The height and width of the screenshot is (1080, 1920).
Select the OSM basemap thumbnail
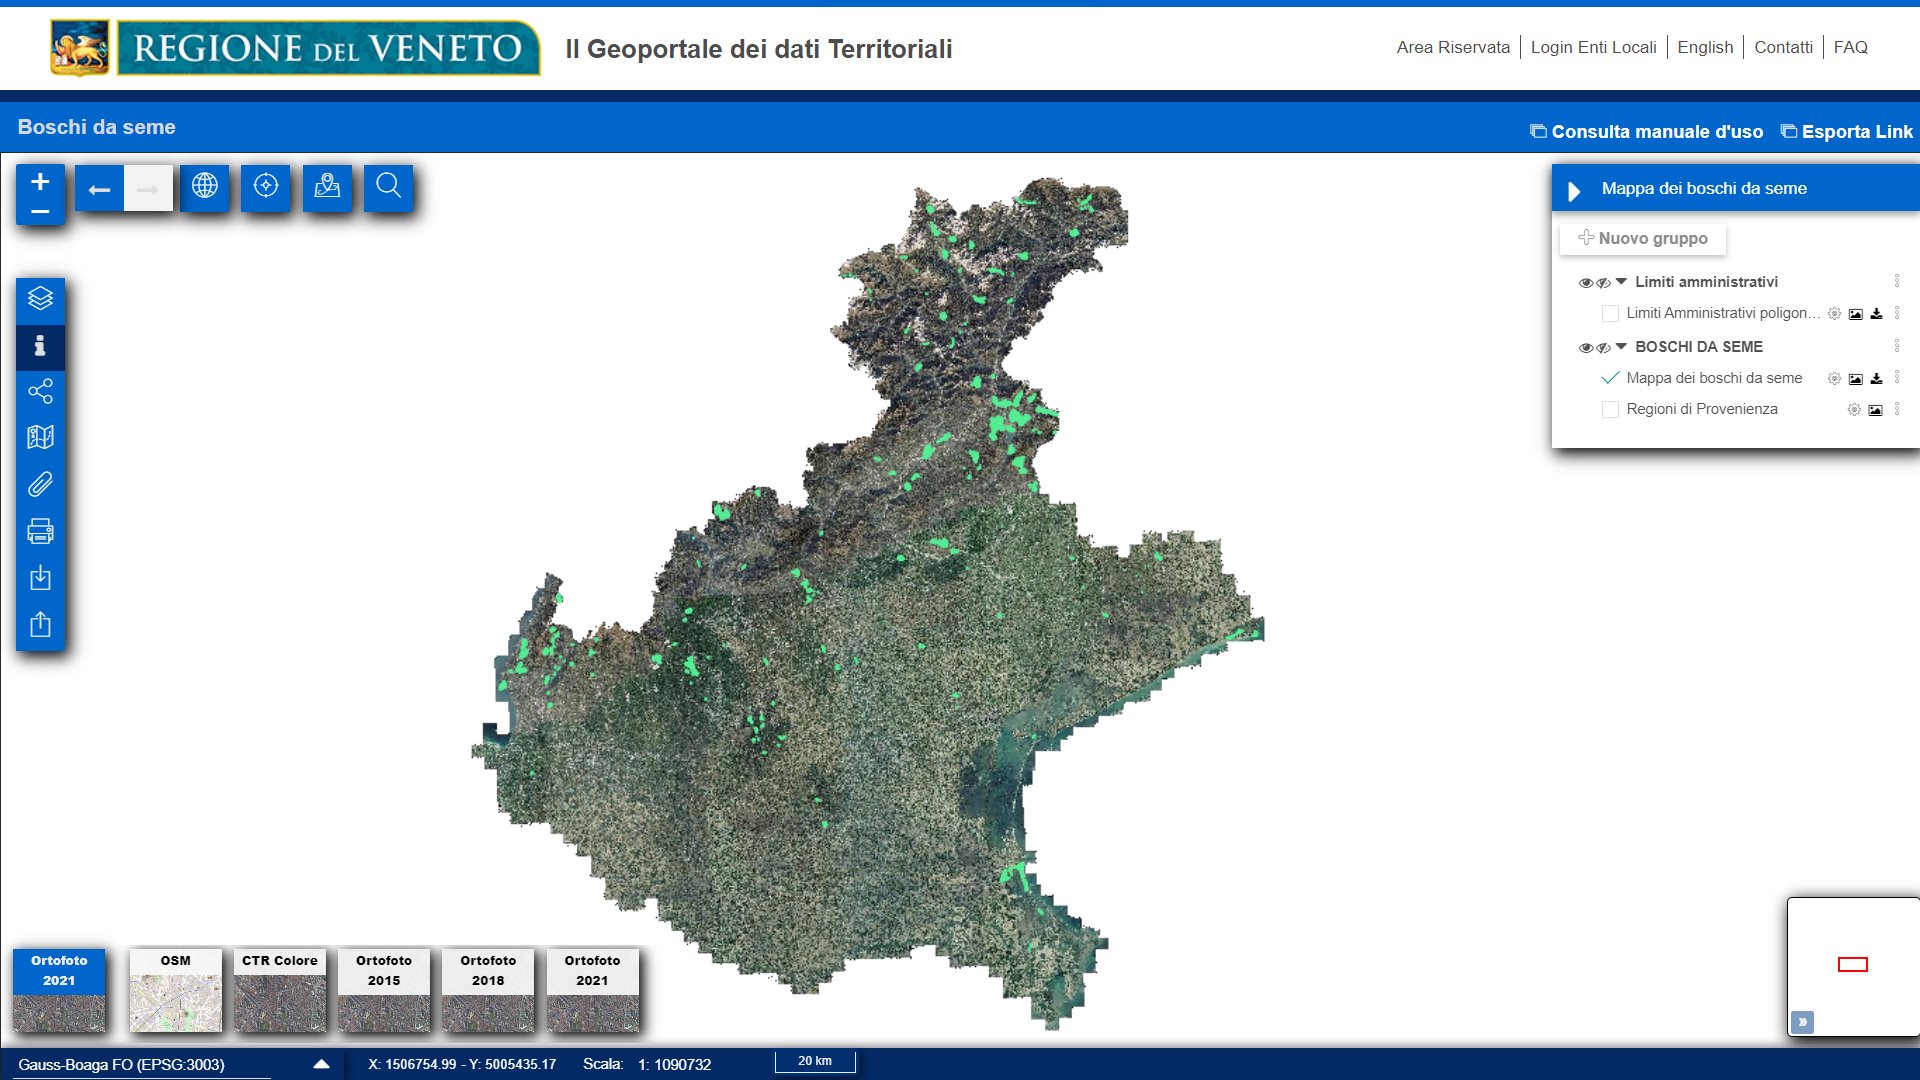pyautogui.click(x=175, y=990)
